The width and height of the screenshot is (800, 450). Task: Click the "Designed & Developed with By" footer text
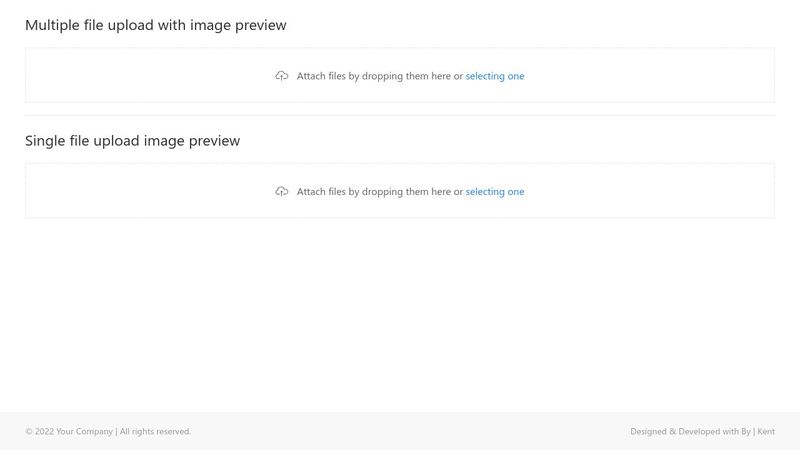pyautogui.click(x=690, y=432)
